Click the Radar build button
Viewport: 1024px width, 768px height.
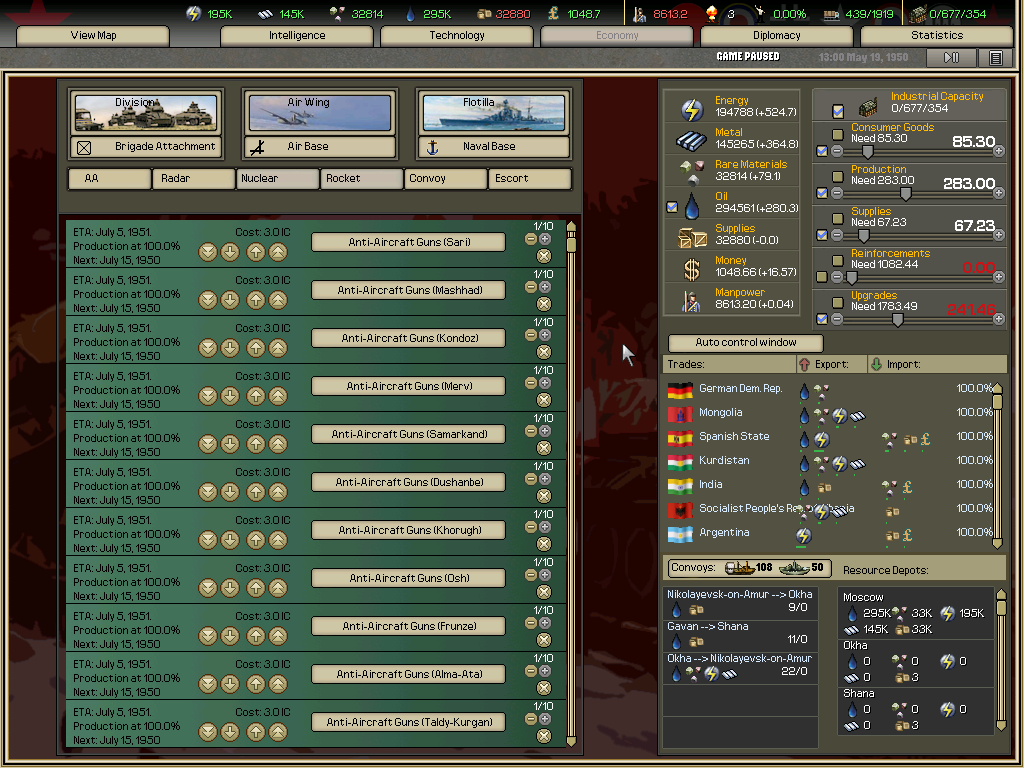(193, 178)
